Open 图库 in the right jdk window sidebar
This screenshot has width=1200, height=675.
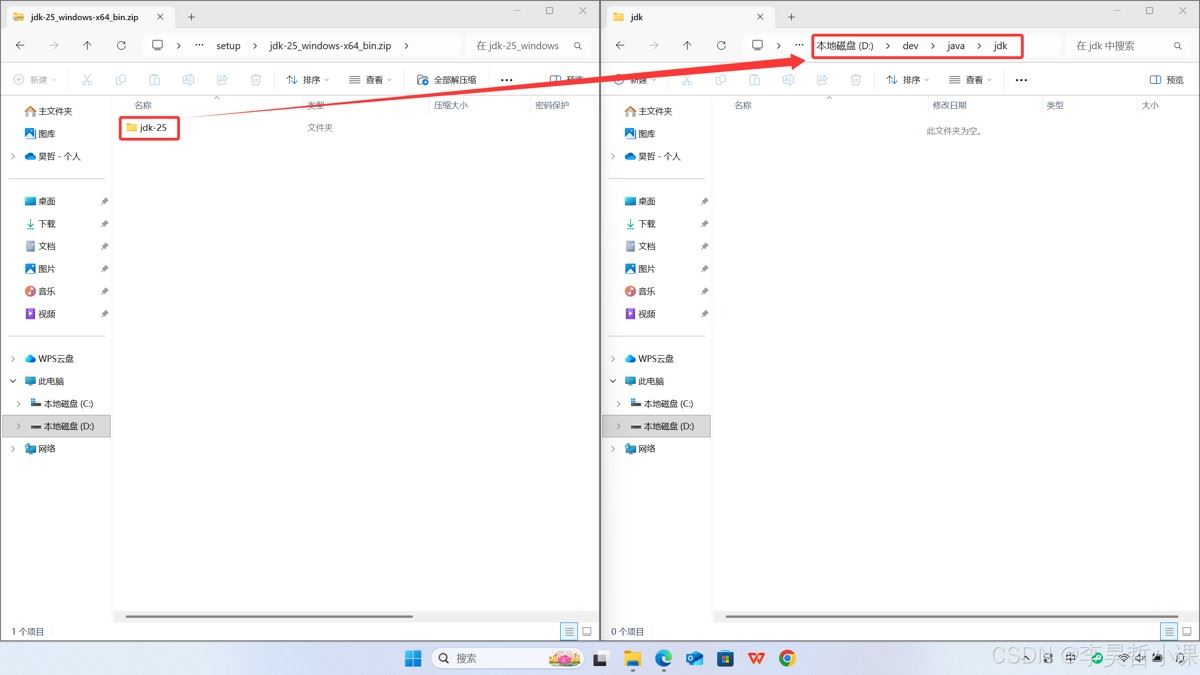pyautogui.click(x=641, y=134)
